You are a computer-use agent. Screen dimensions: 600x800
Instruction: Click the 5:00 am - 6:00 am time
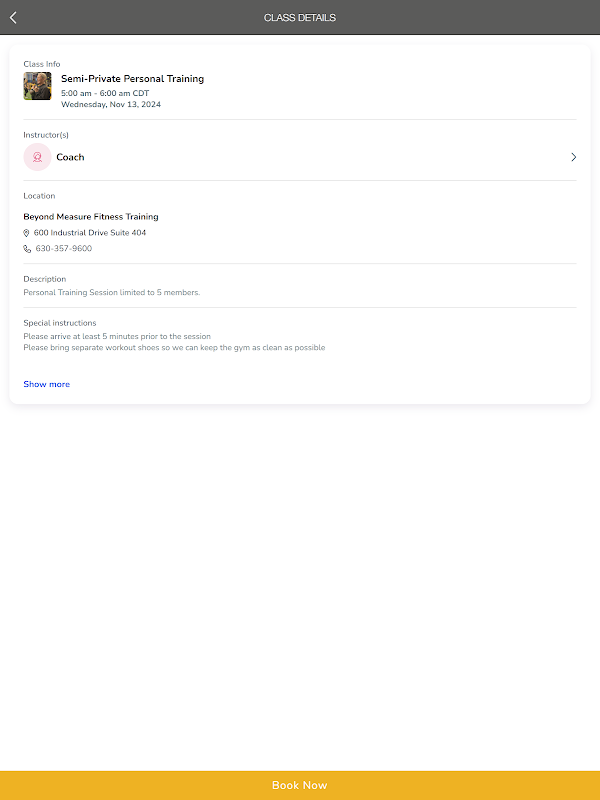(x=105, y=93)
